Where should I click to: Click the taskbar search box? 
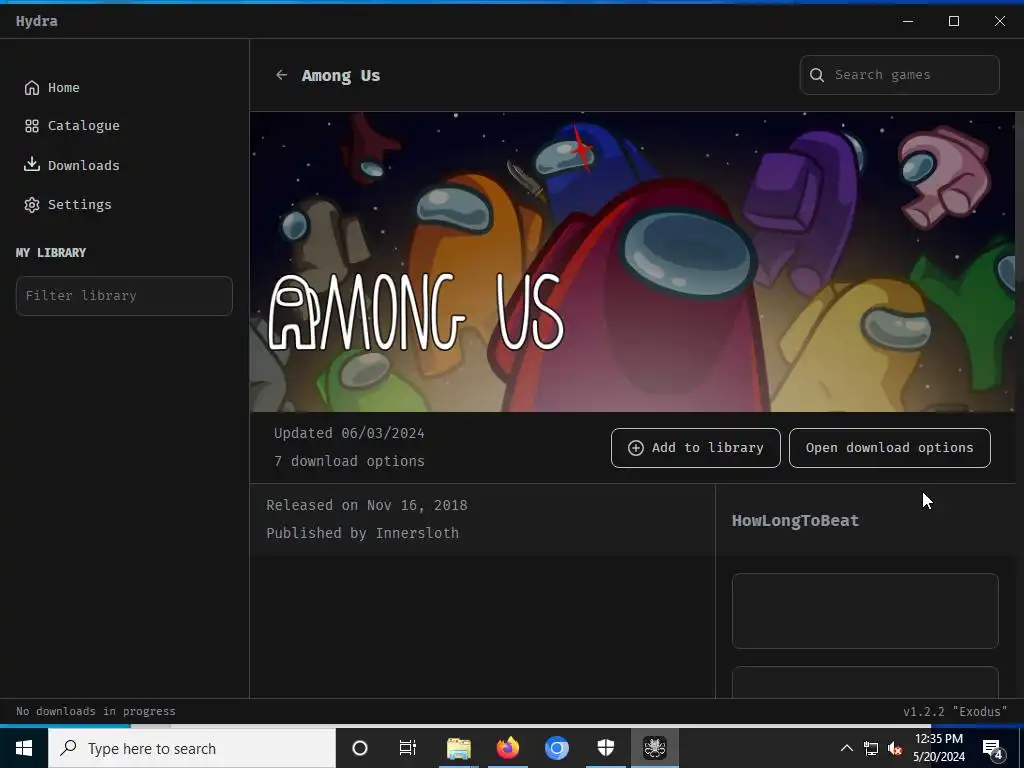pos(192,748)
